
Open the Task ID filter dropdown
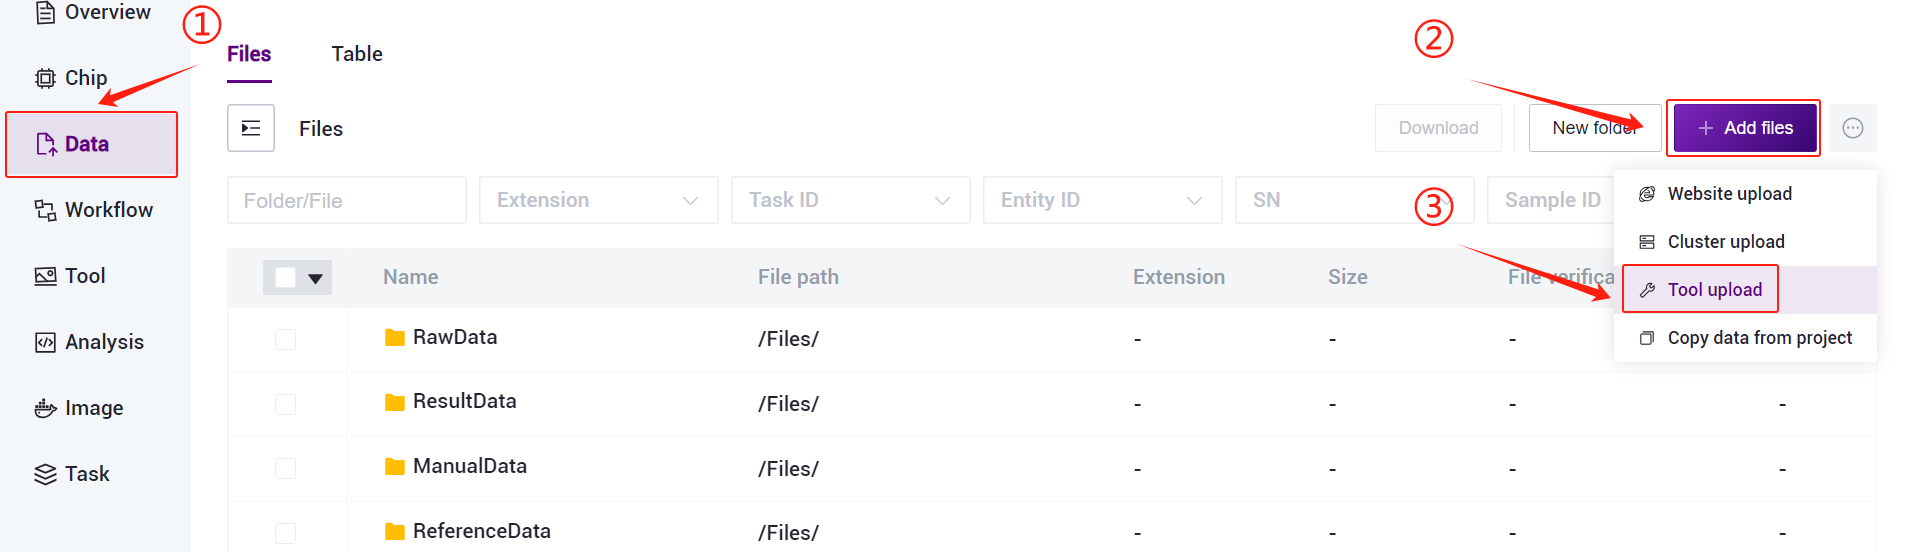tap(851, 200)
